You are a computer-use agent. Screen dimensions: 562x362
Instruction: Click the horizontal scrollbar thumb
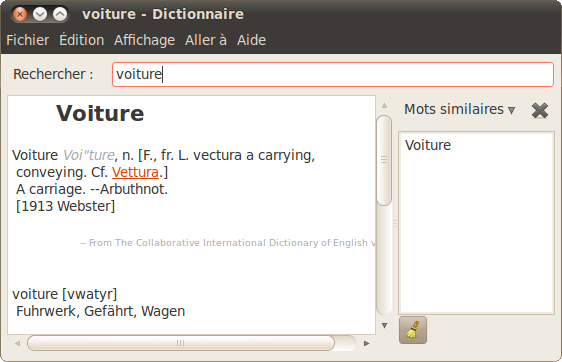pyautogui.click(x=181, y=343)
